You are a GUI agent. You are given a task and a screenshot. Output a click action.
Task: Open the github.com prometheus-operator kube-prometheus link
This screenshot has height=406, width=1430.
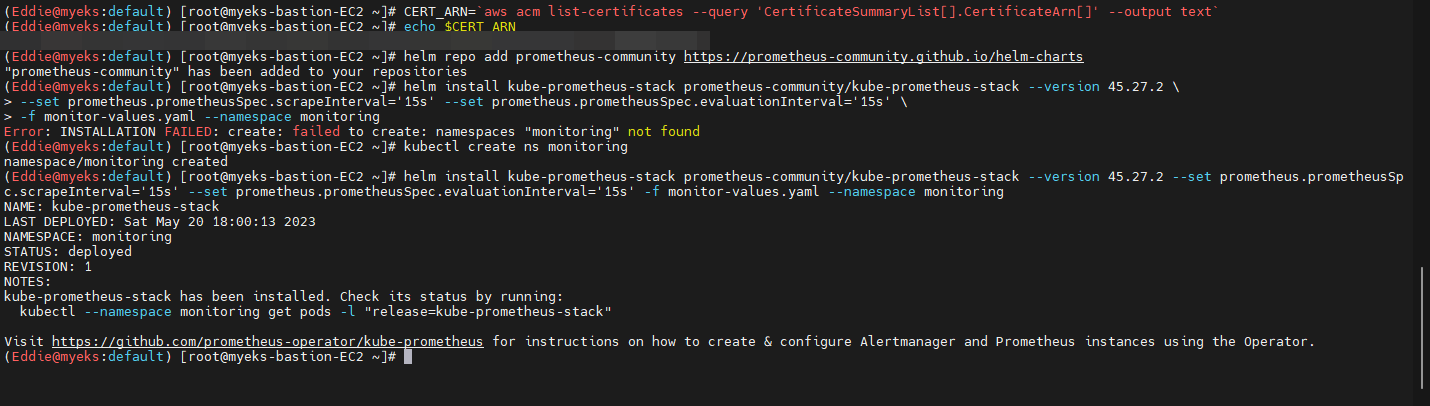click(x=268, y=342)
